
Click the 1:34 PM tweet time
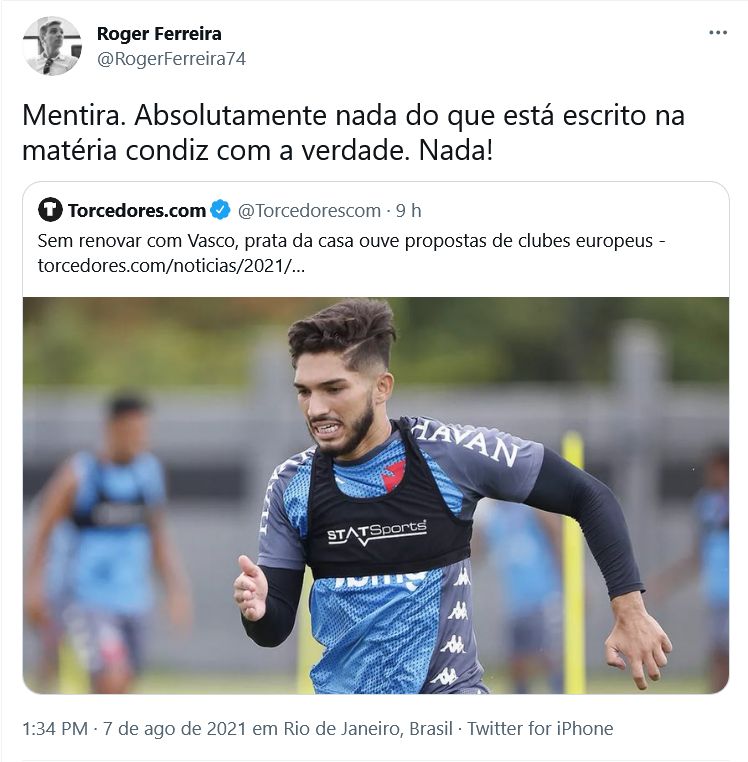pos(55,728)
